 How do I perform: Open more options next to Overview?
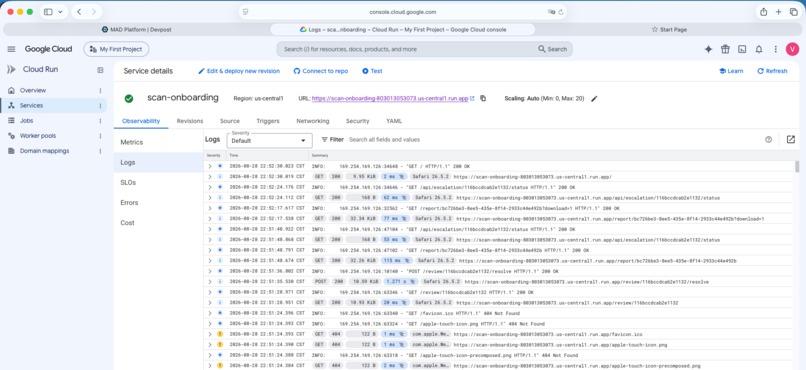point(100,90)
